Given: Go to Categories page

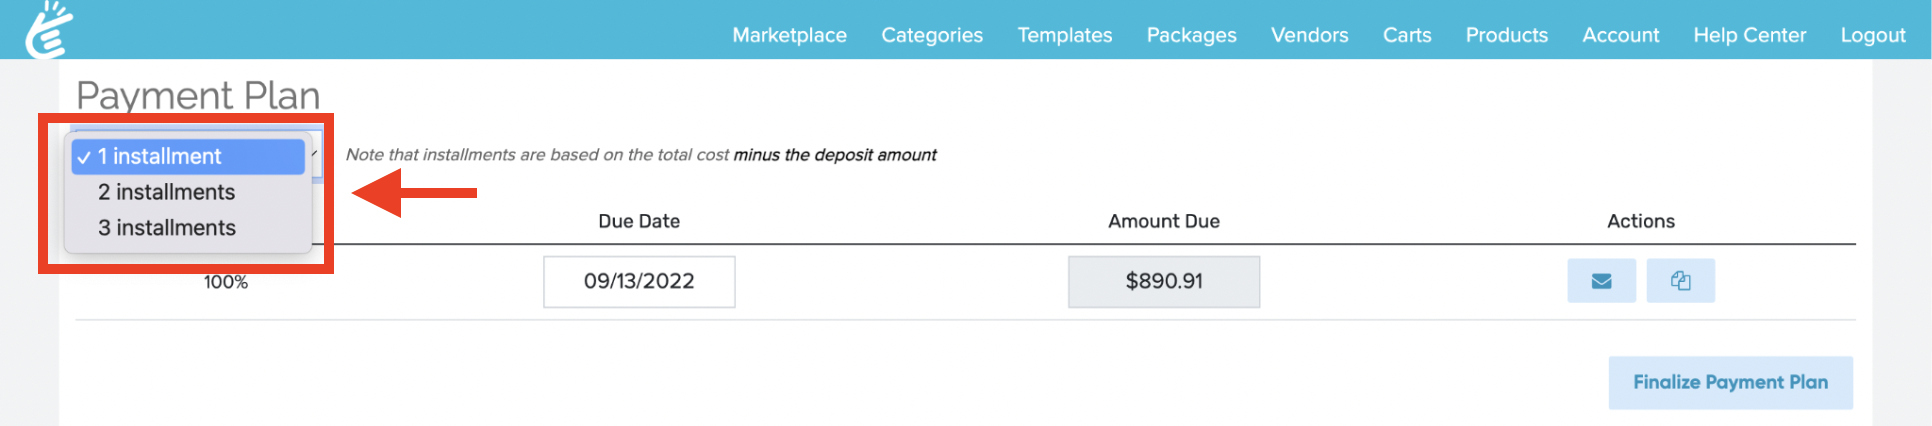Looking at the screenshot, I should (x=931, y=35).
